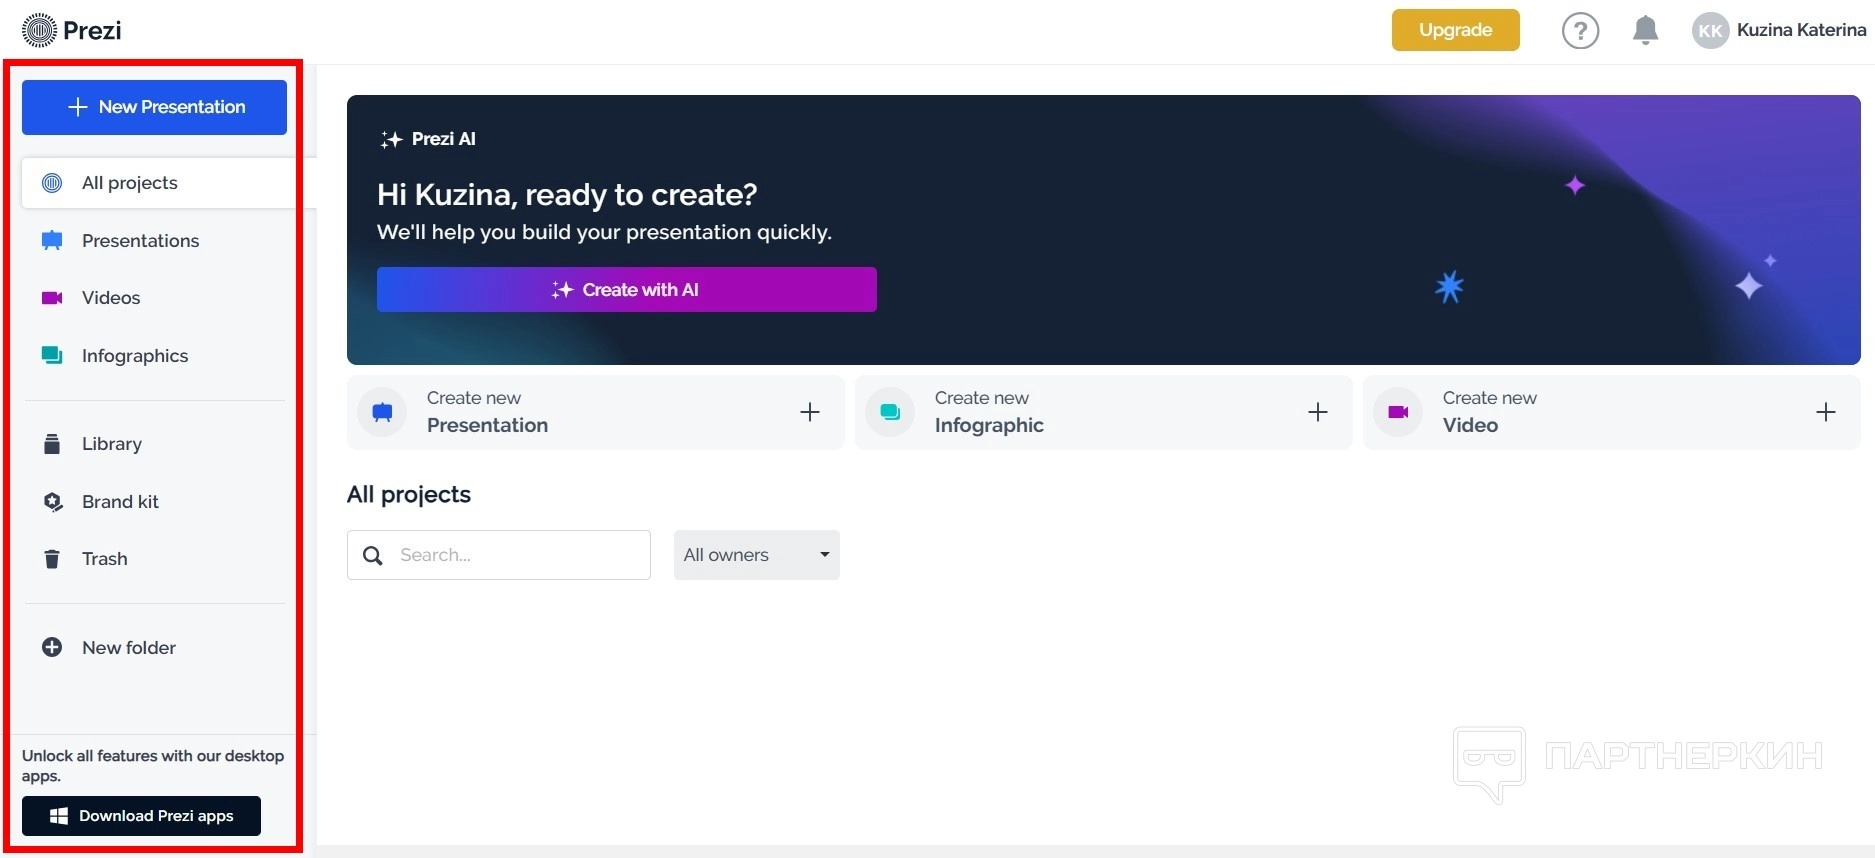
Task: Click the New folder plus icon
Action: point(52,647)
